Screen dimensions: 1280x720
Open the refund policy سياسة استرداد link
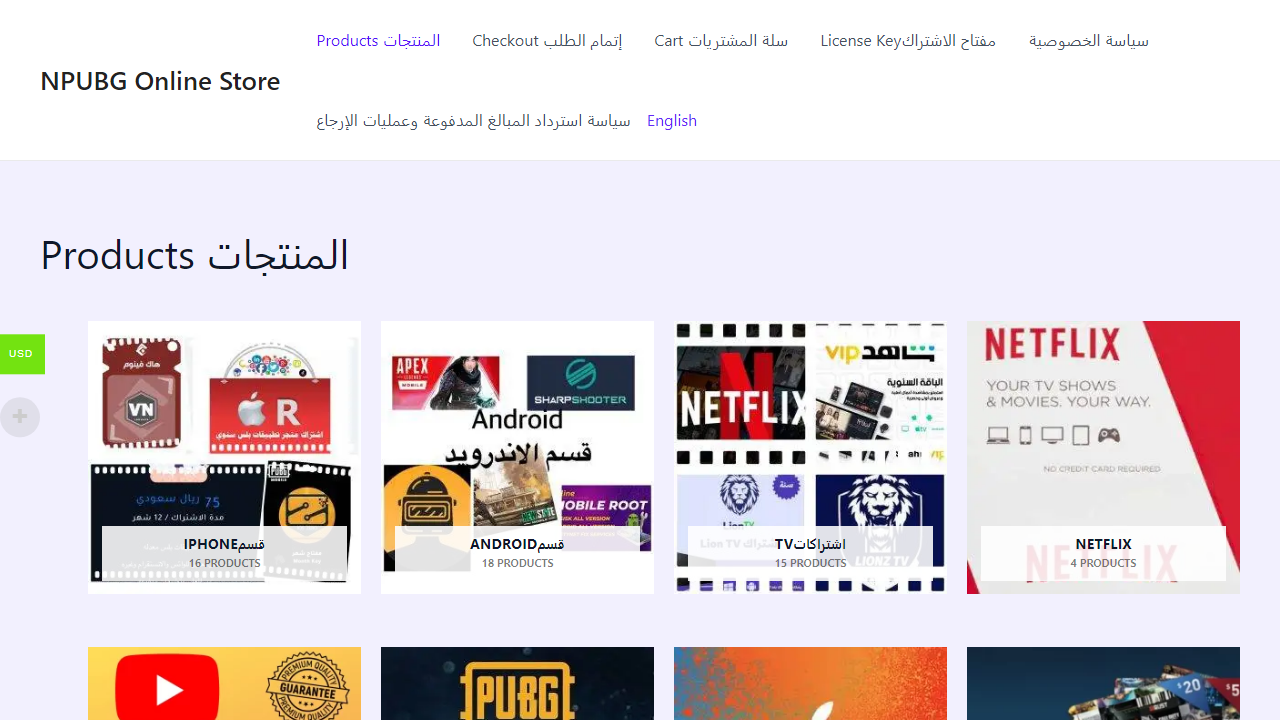(x=473, y=121)
